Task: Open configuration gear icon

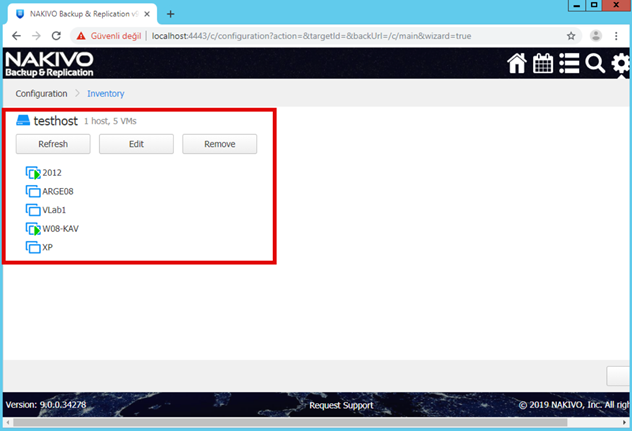Action: click(x=621, y=64)
